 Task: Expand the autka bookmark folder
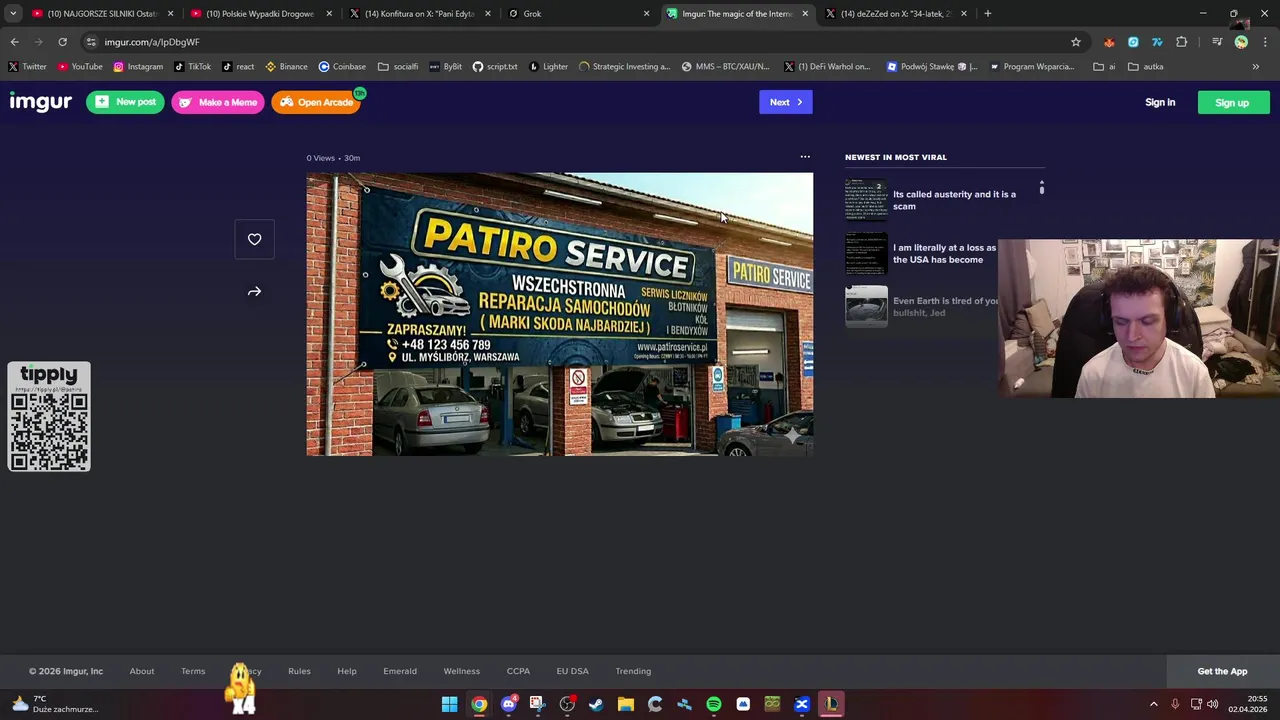click(1146, 67)
